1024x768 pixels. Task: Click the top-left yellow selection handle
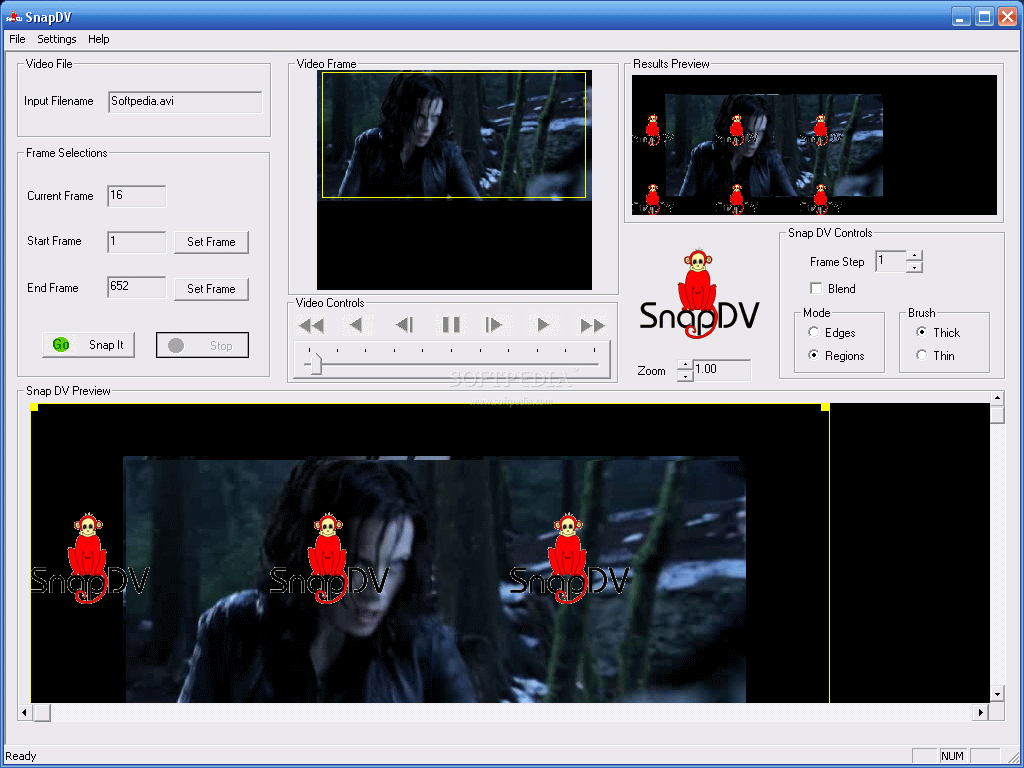35,408
